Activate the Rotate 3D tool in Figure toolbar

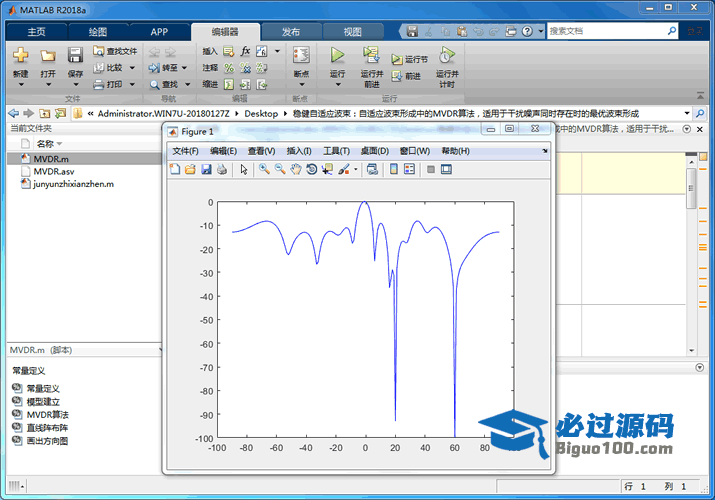[x=312, y=170]
